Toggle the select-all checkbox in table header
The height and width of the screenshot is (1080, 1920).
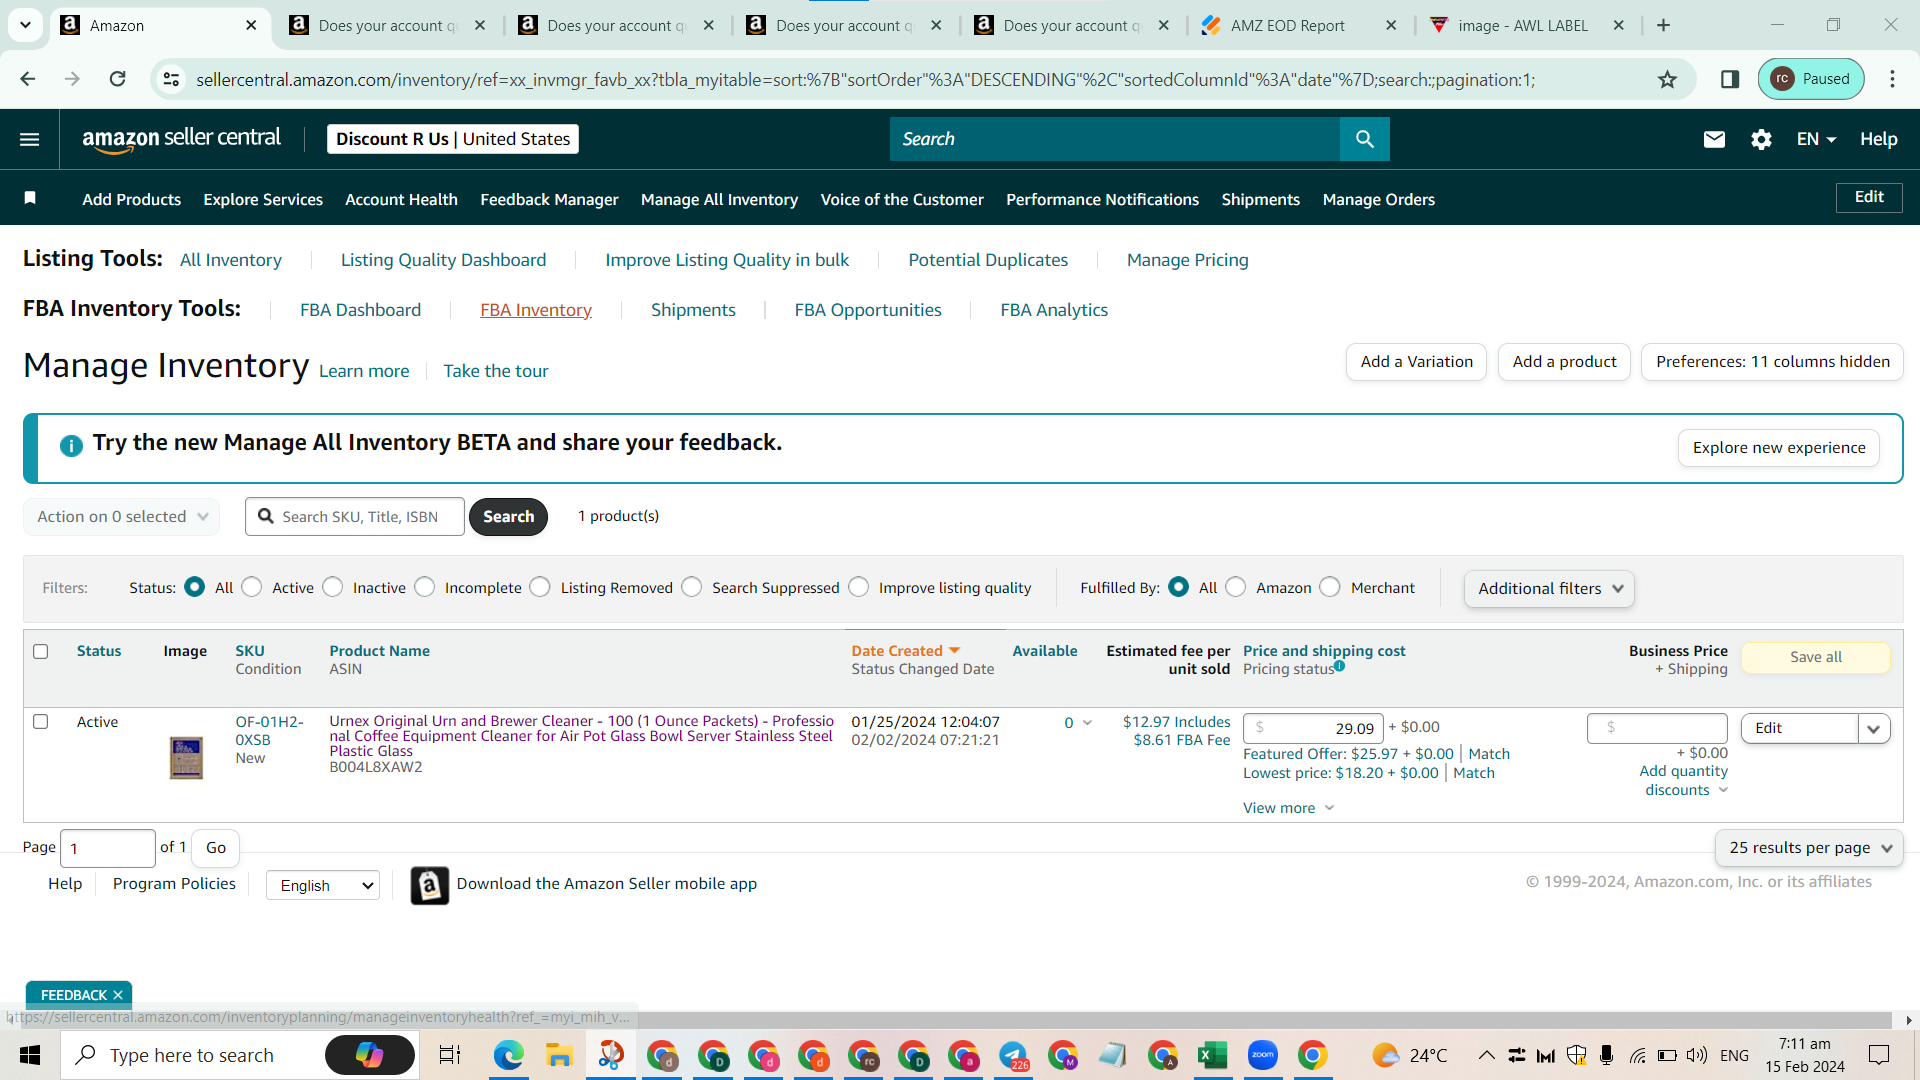pos(41,652)
